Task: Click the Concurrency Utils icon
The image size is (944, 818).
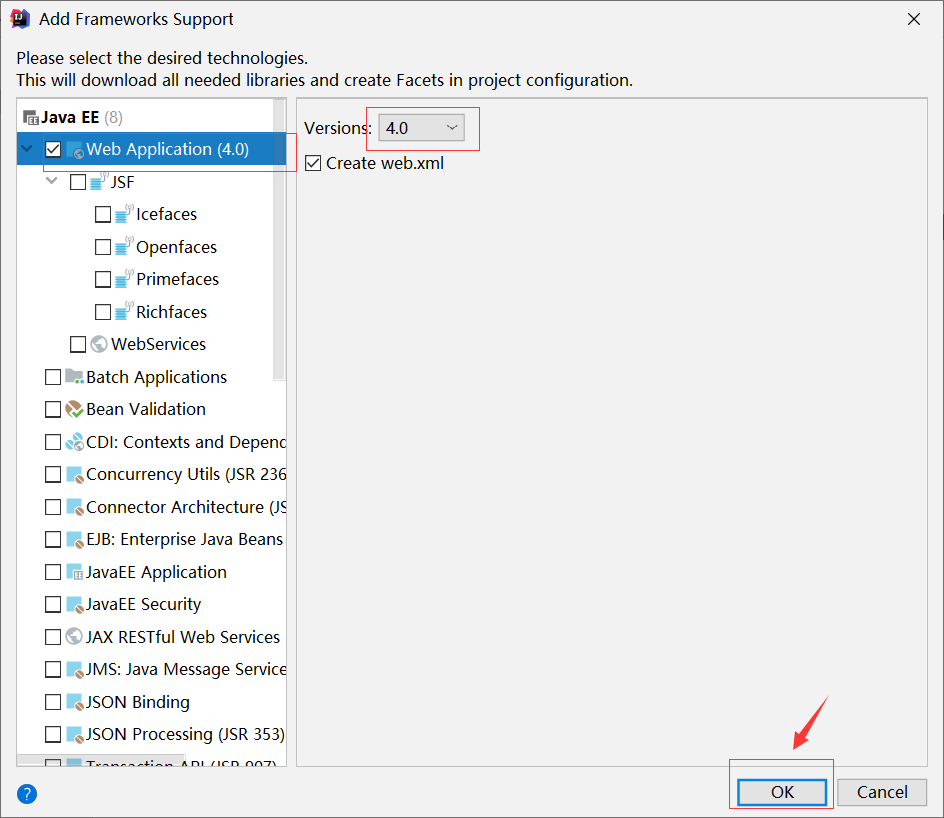Action: 74,474
